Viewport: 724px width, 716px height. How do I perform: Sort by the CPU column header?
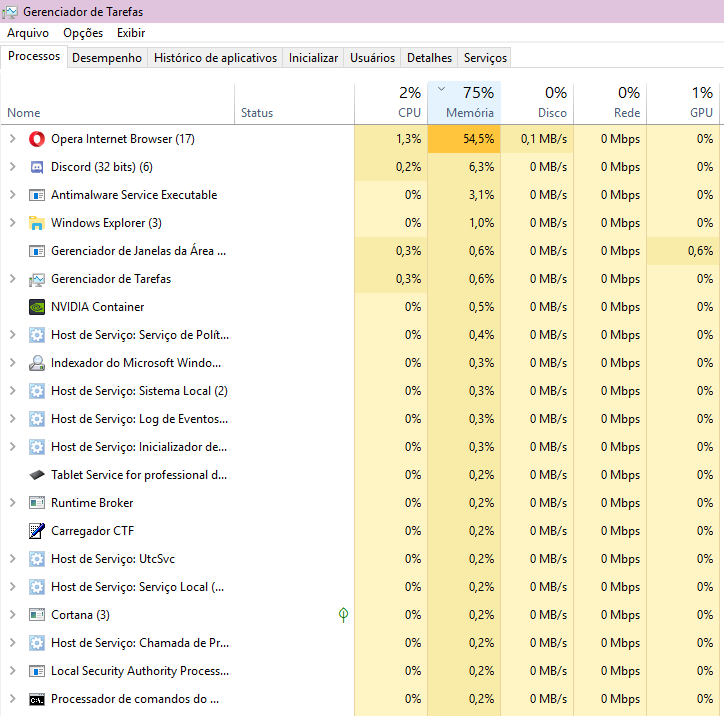391,103
